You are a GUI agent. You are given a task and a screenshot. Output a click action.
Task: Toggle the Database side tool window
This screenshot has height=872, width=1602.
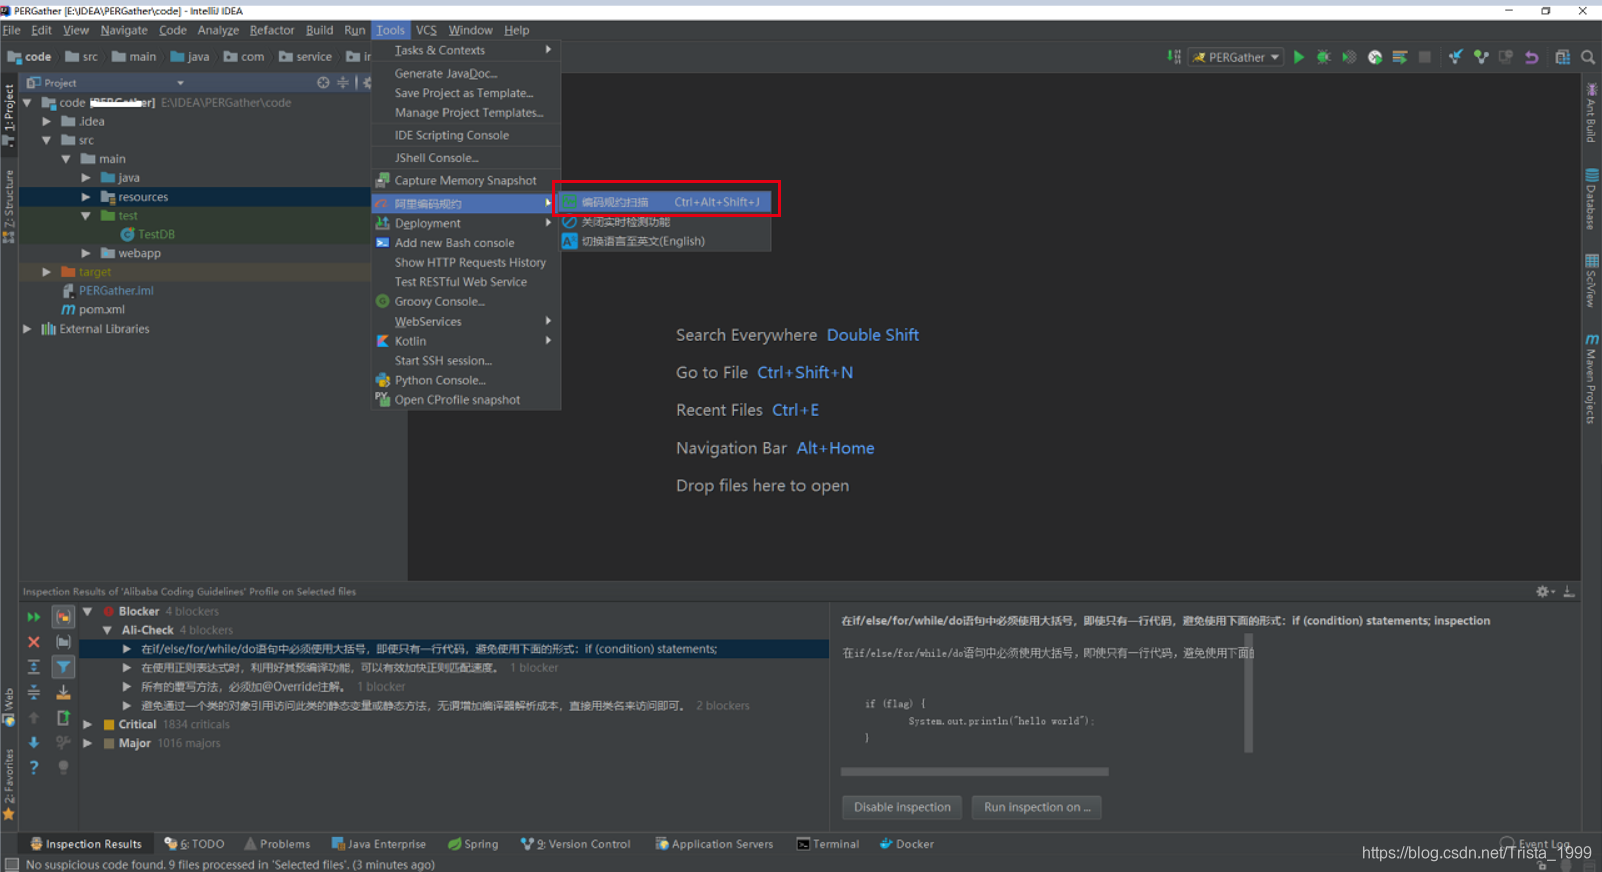1591,199
